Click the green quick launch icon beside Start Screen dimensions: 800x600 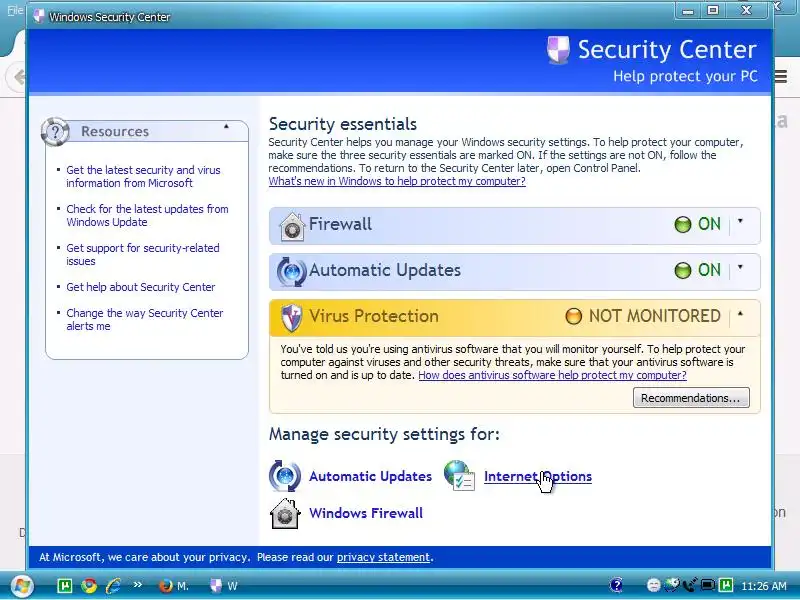[65, 585]
